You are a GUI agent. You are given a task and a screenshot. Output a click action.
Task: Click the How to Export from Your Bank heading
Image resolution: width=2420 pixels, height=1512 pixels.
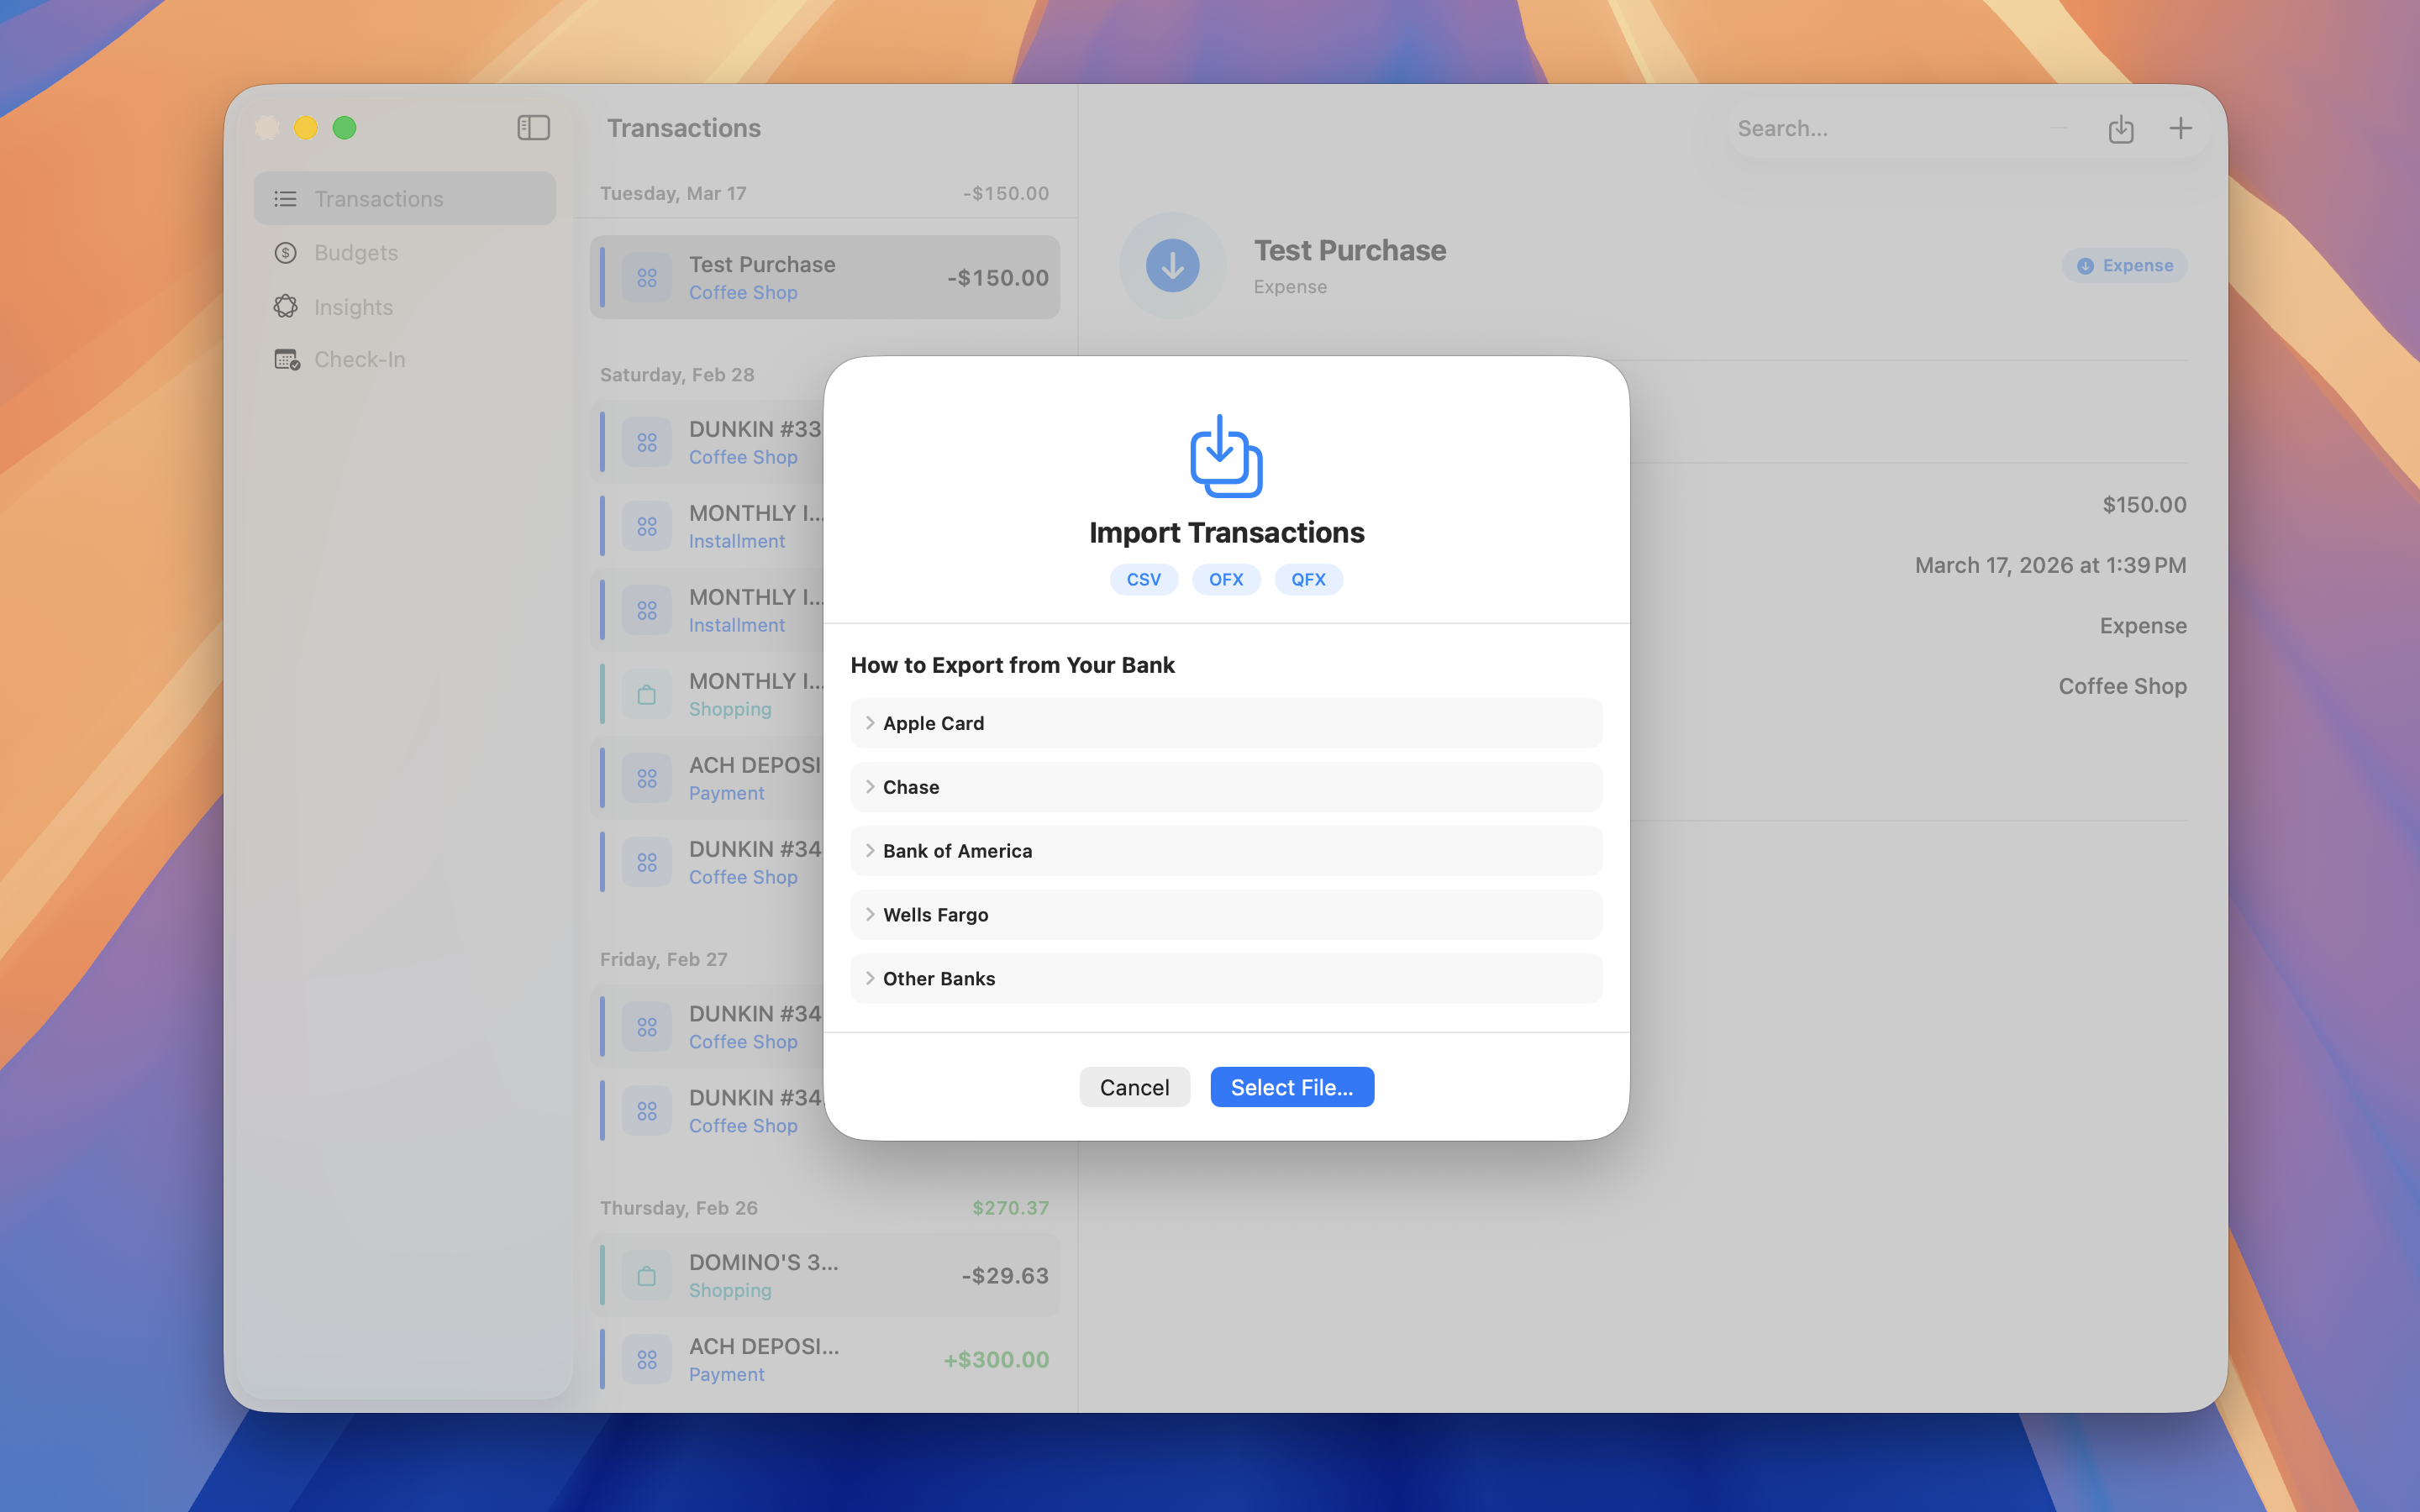click(x=1012, y=665)
